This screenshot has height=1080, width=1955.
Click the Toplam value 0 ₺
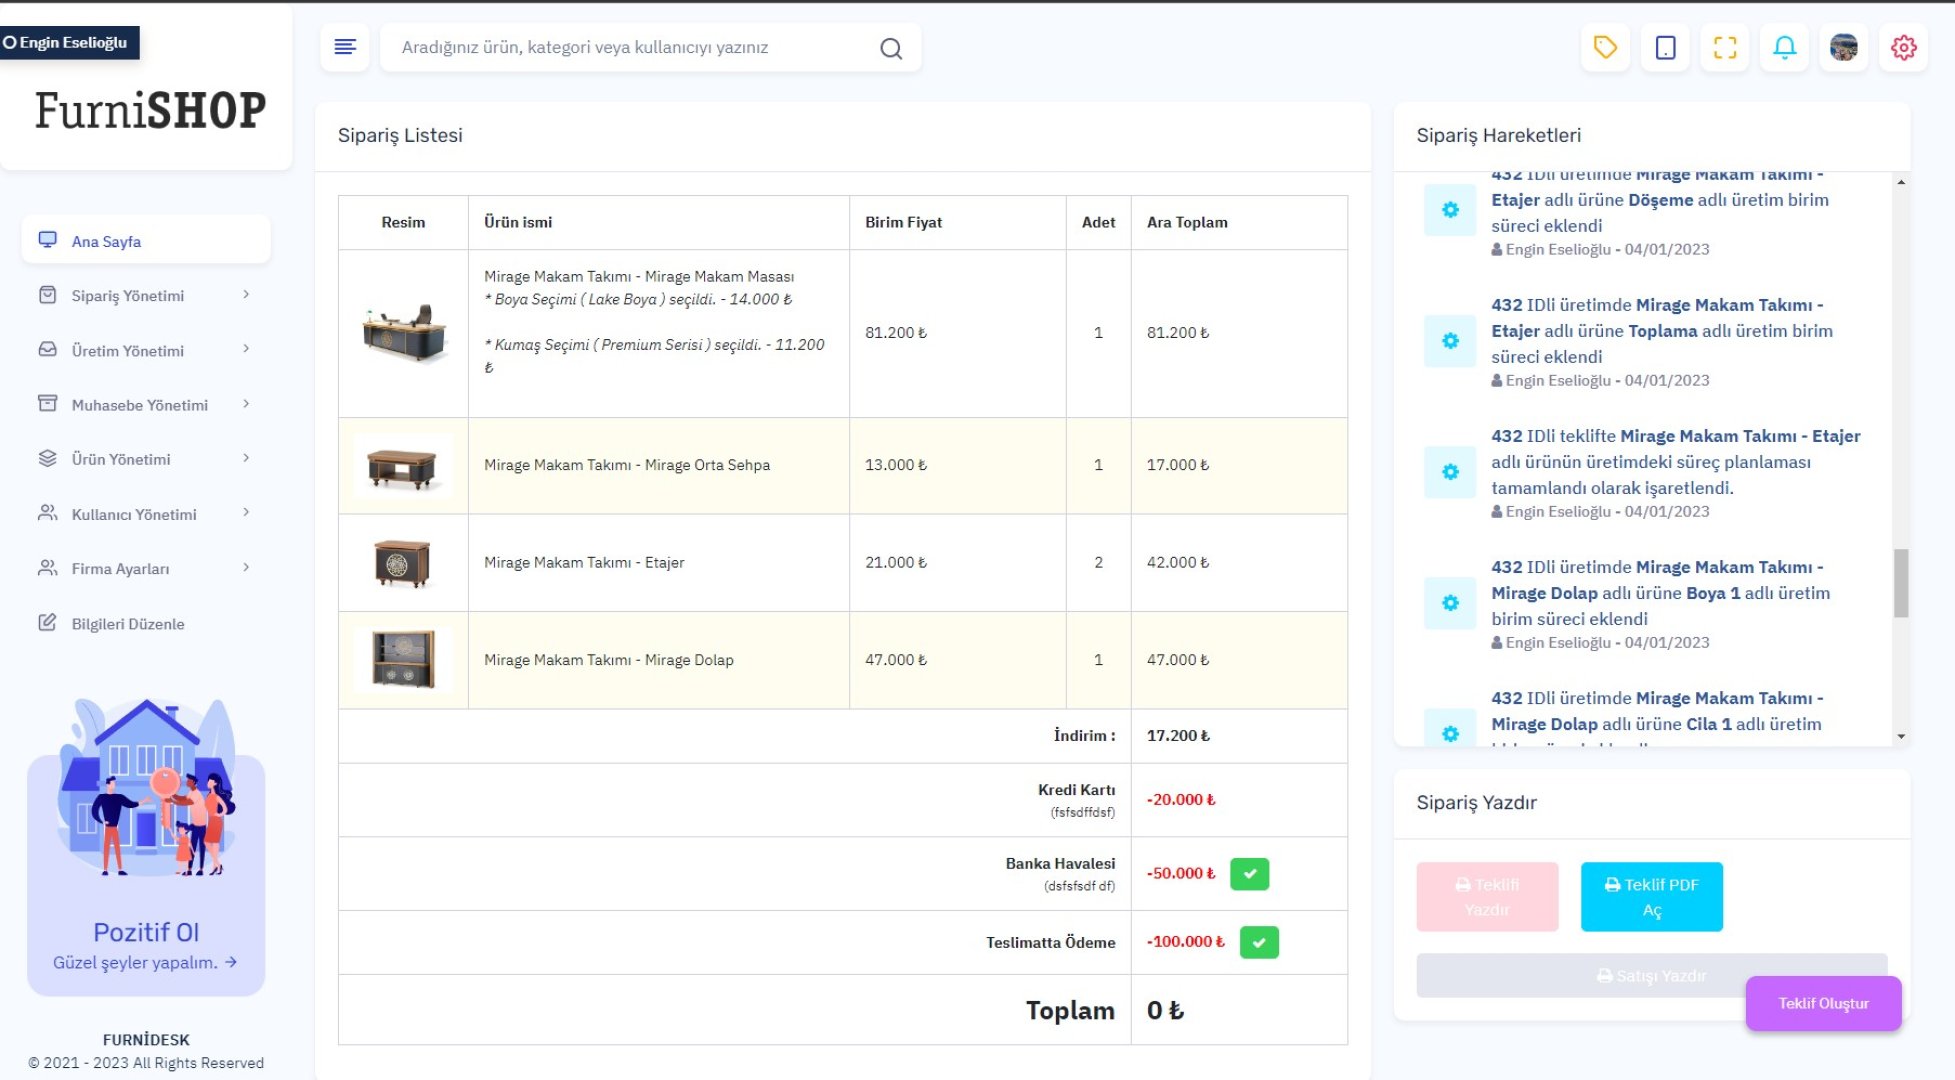1165,1010
